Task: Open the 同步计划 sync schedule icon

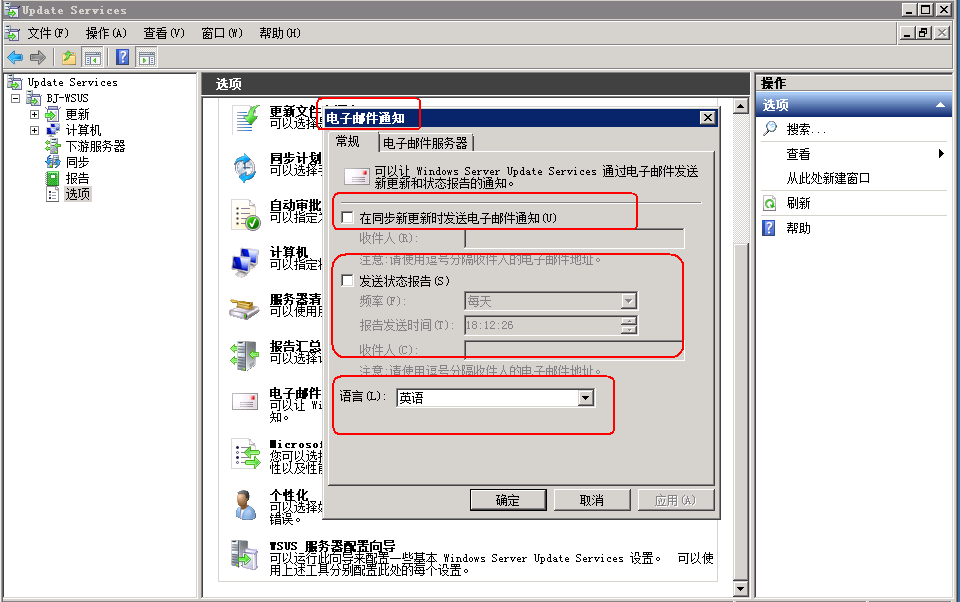Action: [x=246, y=168]
